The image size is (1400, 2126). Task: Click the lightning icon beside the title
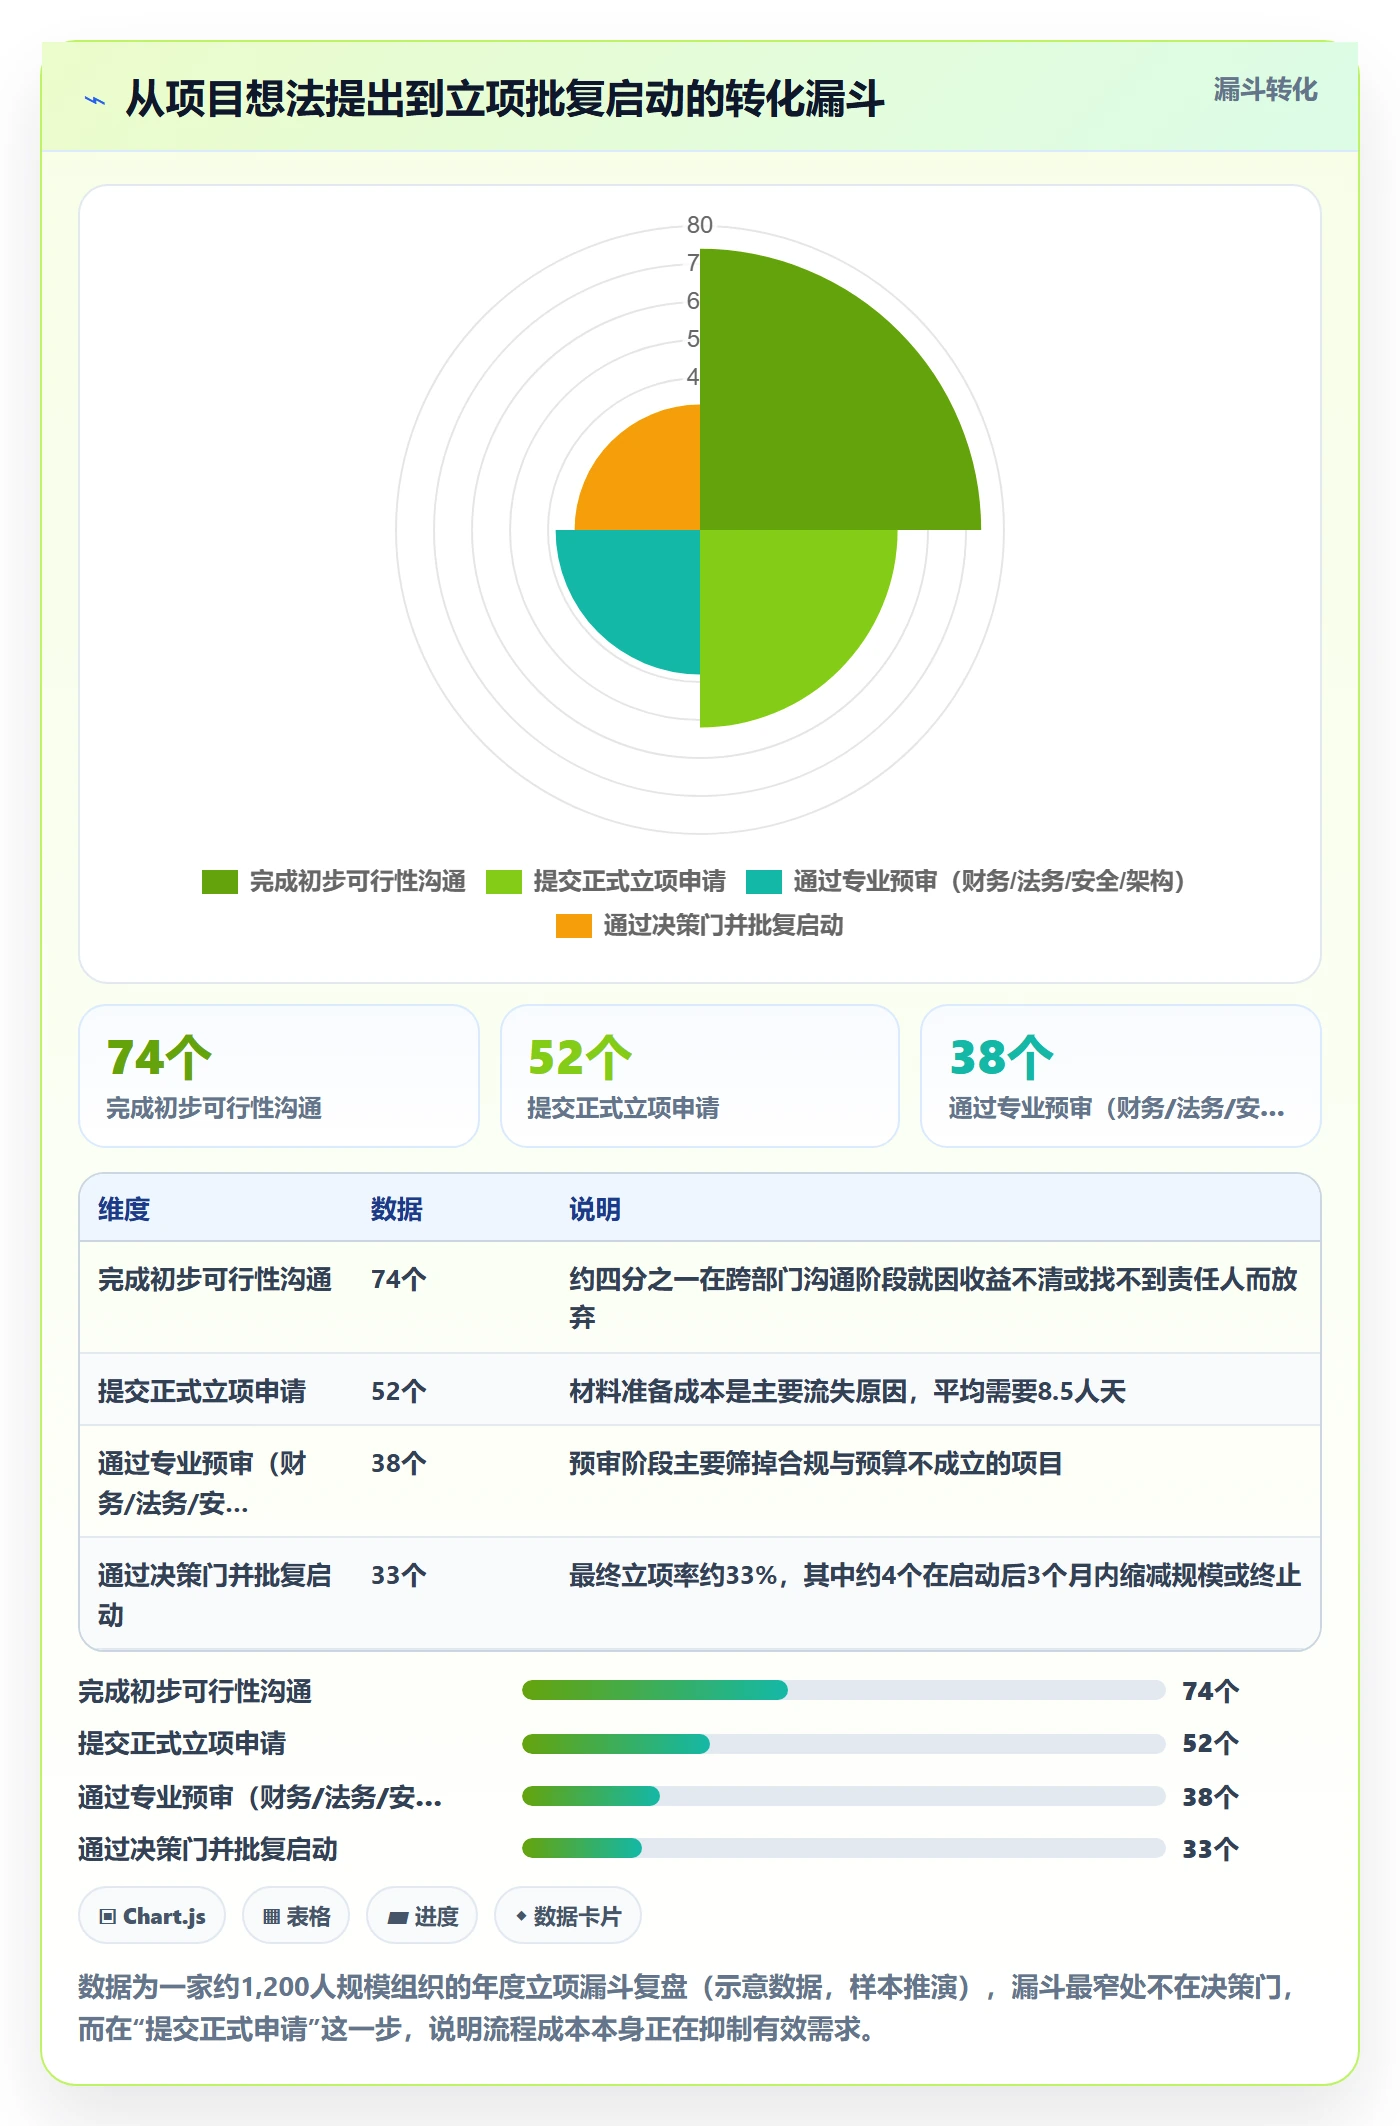point(95,100)
